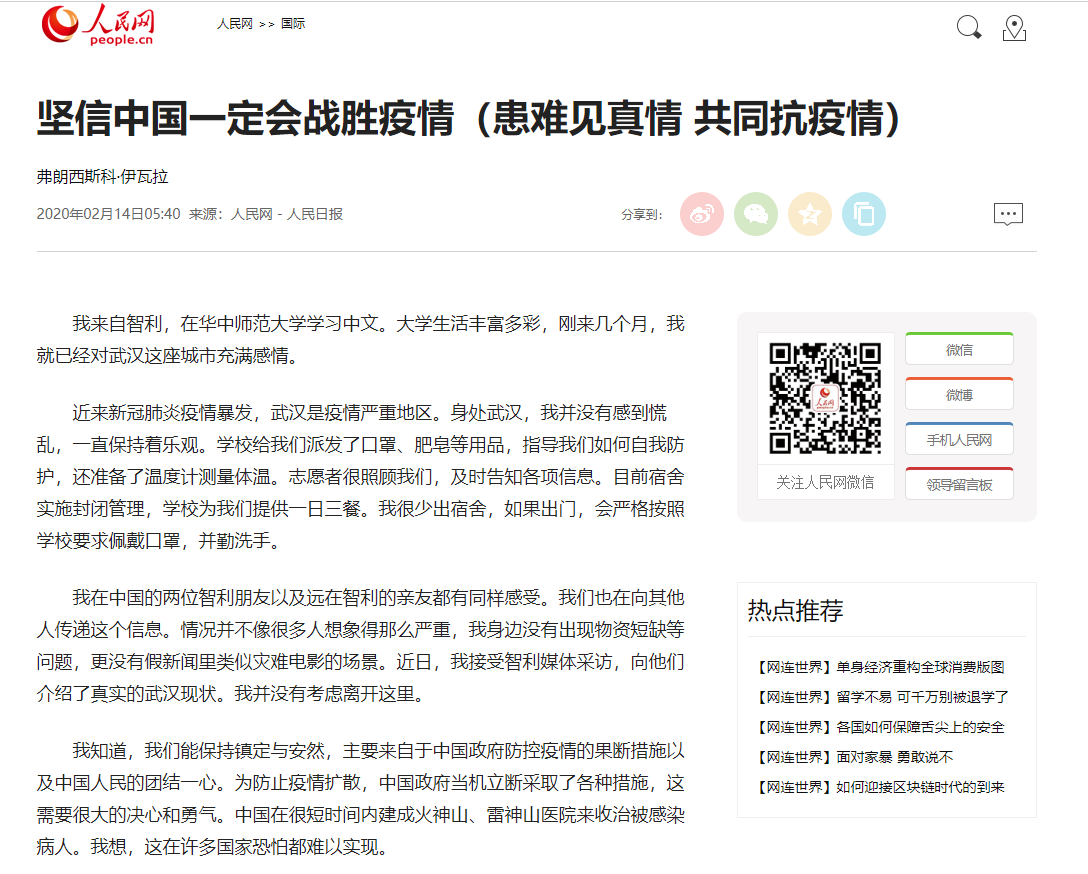Click the 人民网 - 人民日报 source link

(287, 214)
